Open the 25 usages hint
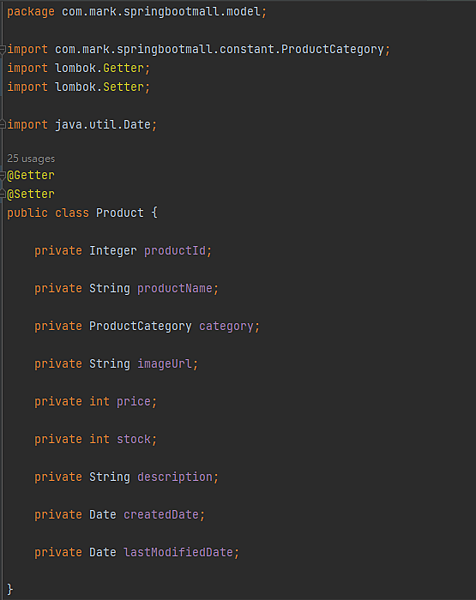The height and width of the screenshot is (600, 476). (x=31, y=158)
